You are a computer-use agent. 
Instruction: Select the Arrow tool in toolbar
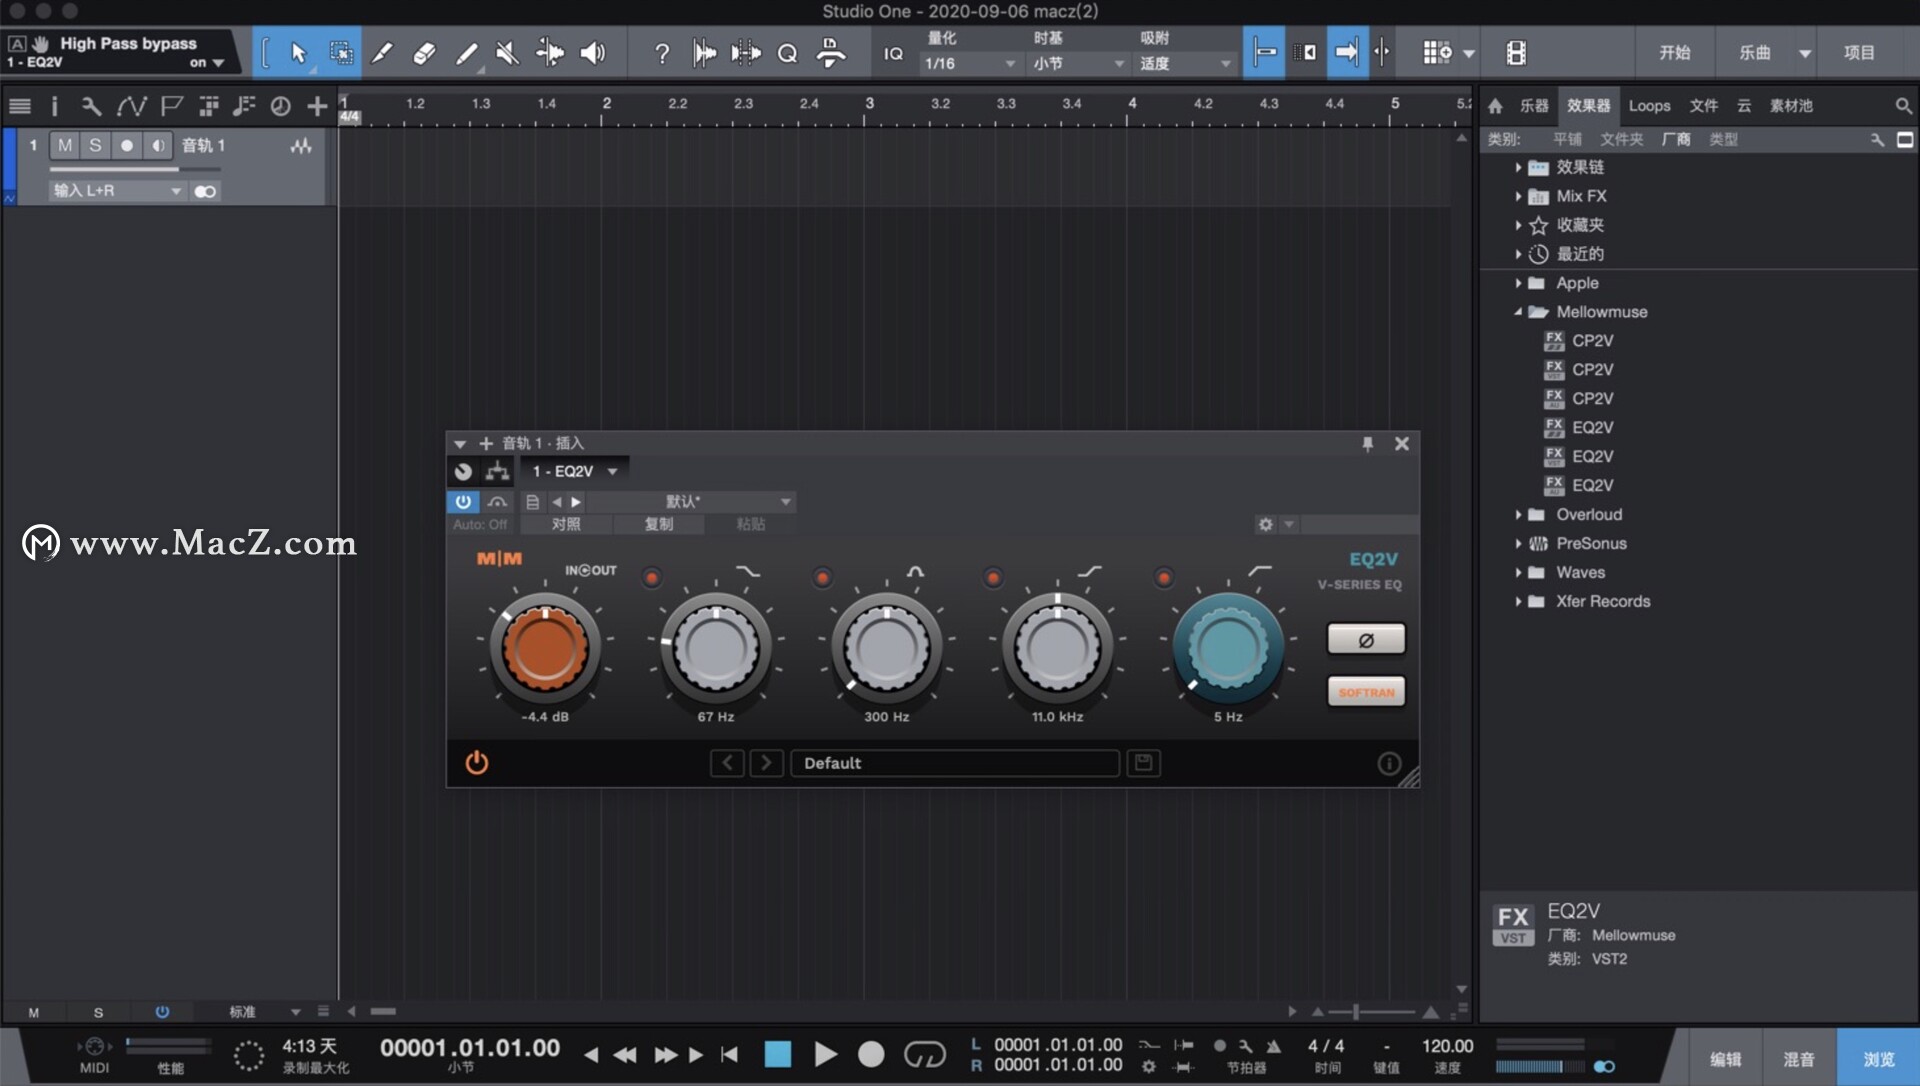pos(298,53)
